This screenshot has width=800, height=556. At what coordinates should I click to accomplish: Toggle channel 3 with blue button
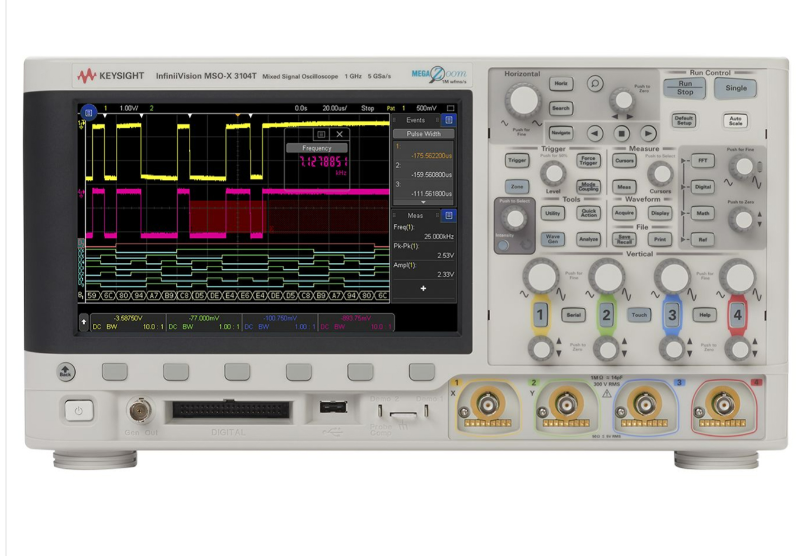click(672, 315)
